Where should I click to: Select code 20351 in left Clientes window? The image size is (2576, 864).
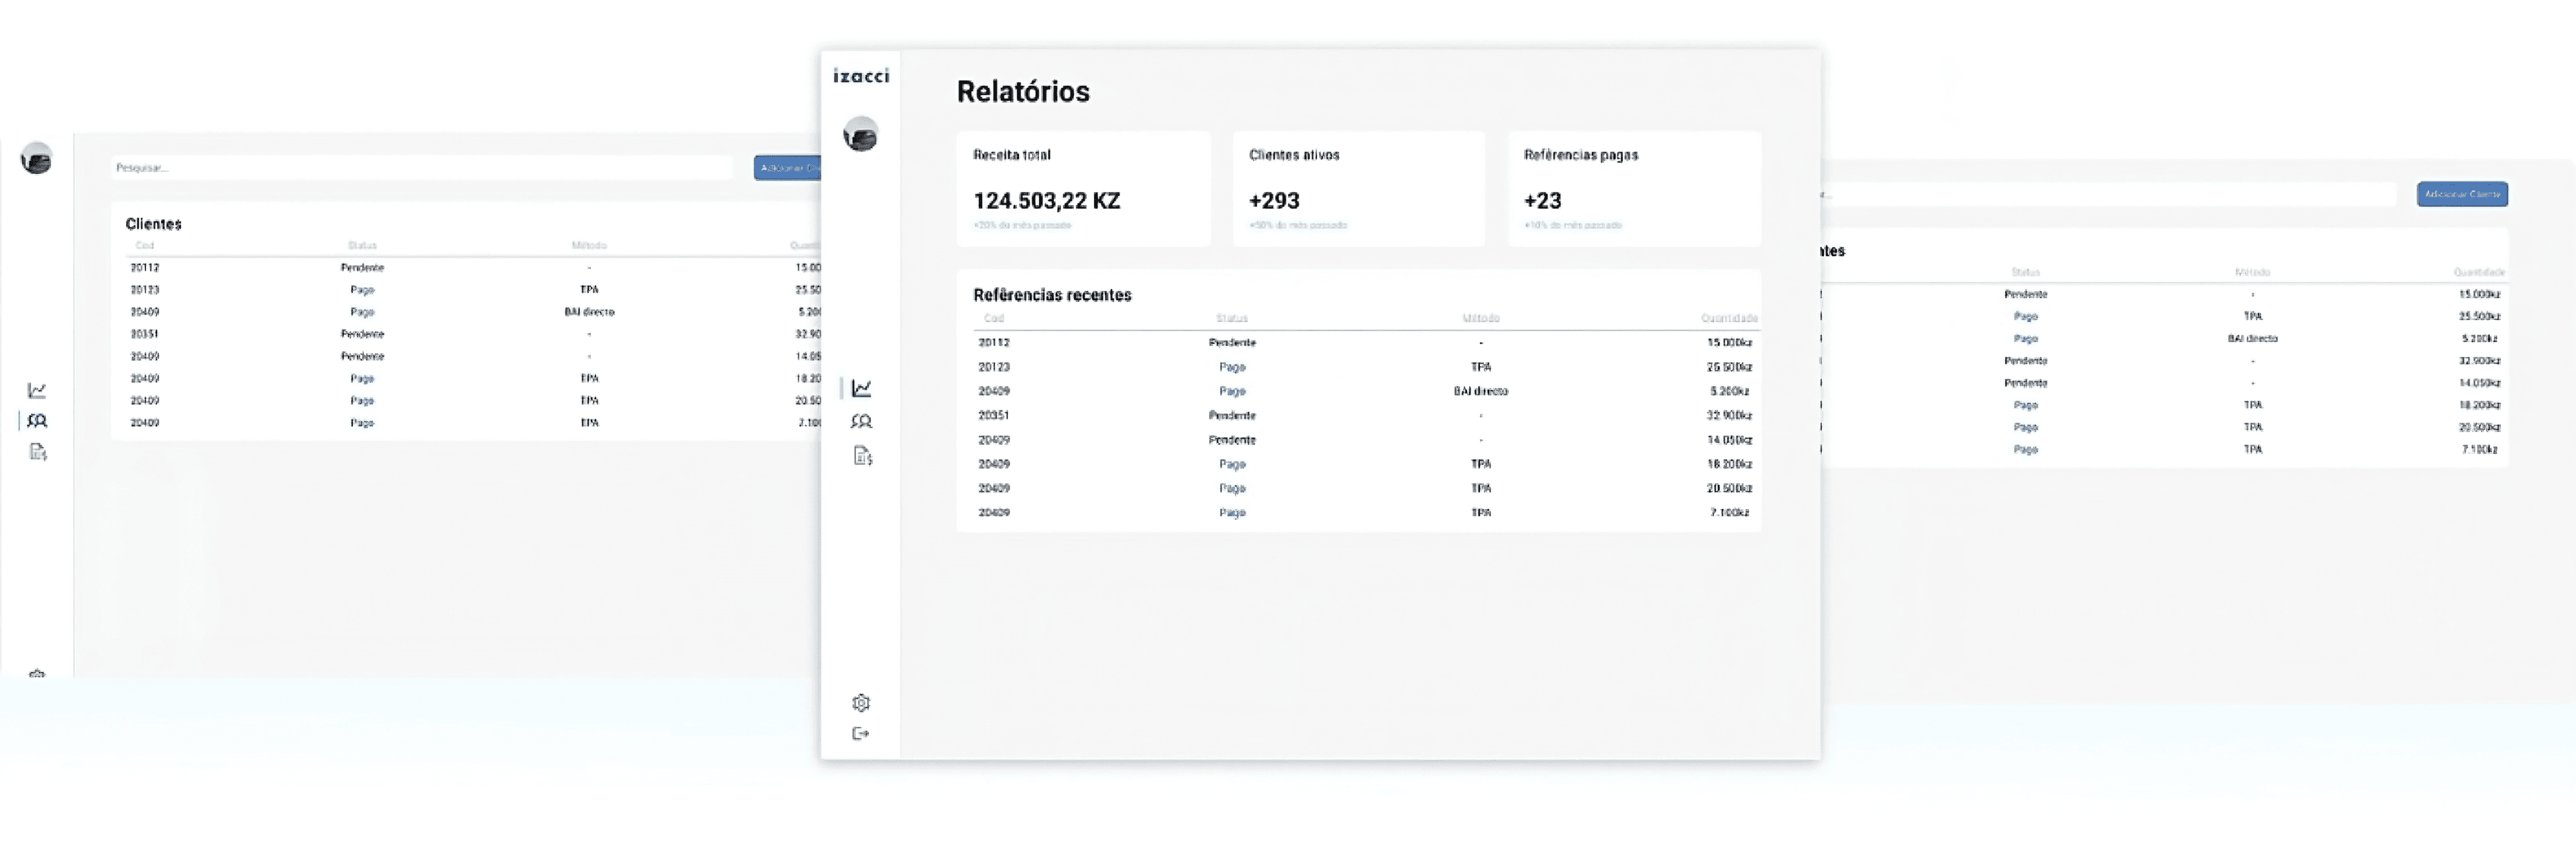pos(145,334)
